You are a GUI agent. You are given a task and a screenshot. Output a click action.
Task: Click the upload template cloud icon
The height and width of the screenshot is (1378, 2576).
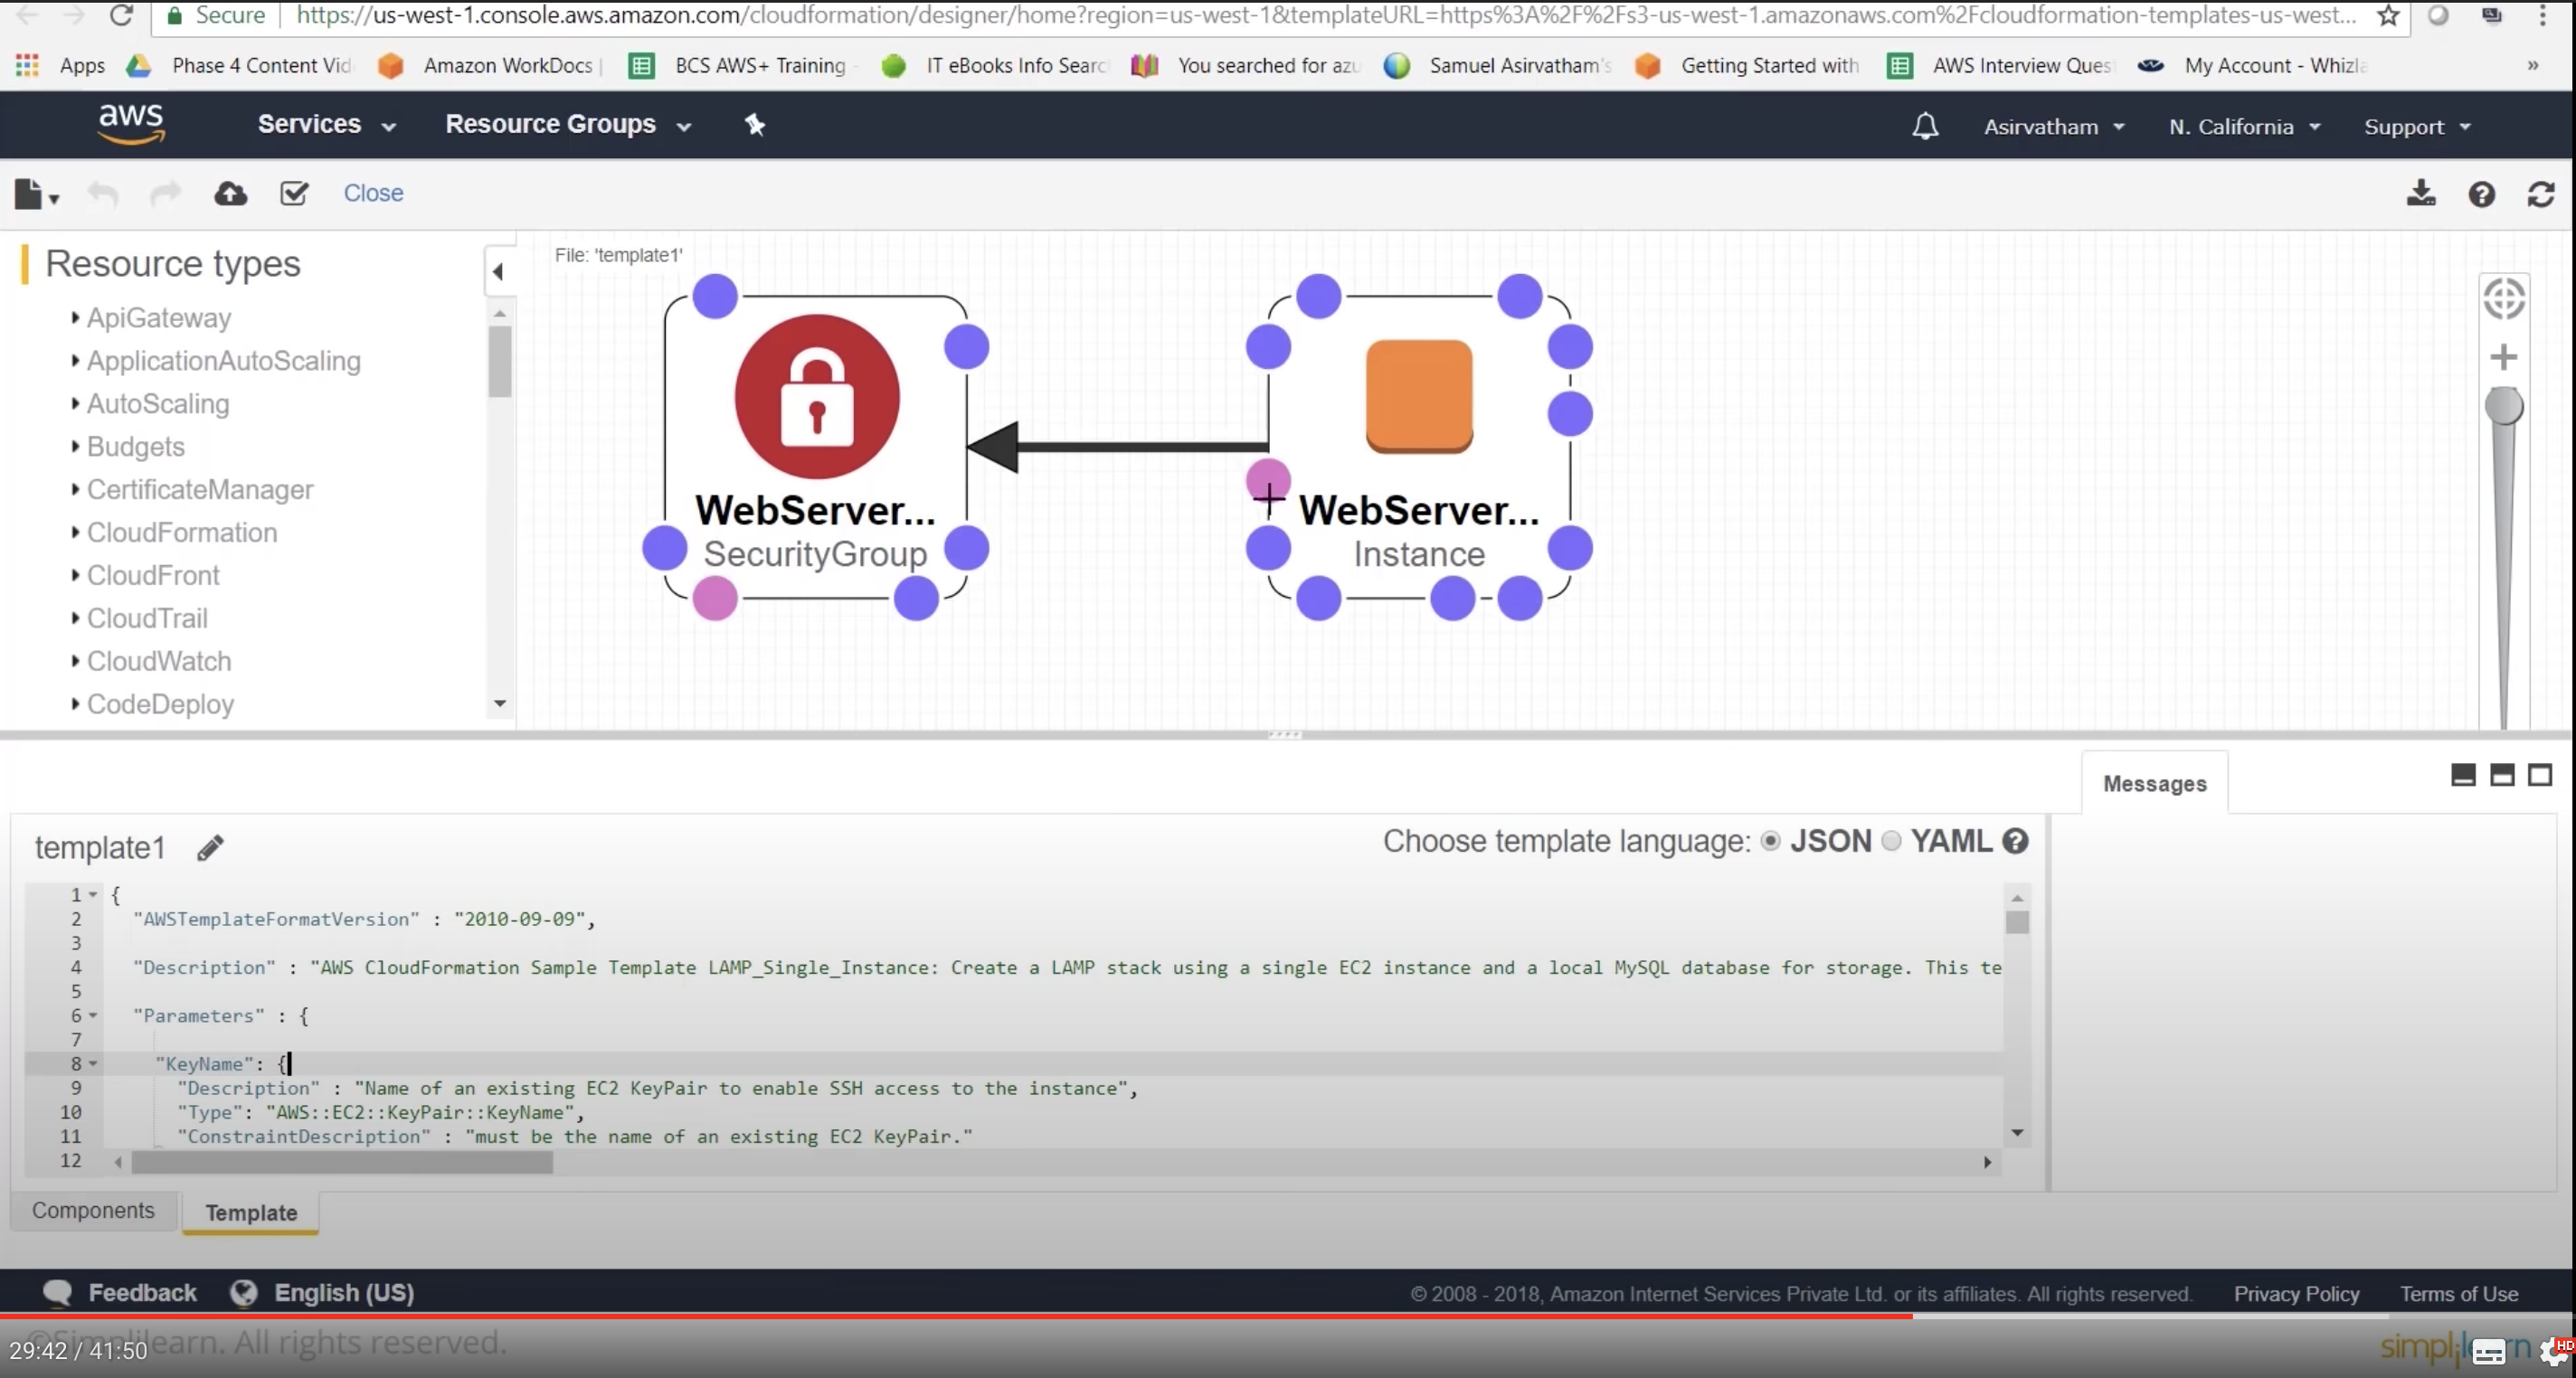point(230,193)
